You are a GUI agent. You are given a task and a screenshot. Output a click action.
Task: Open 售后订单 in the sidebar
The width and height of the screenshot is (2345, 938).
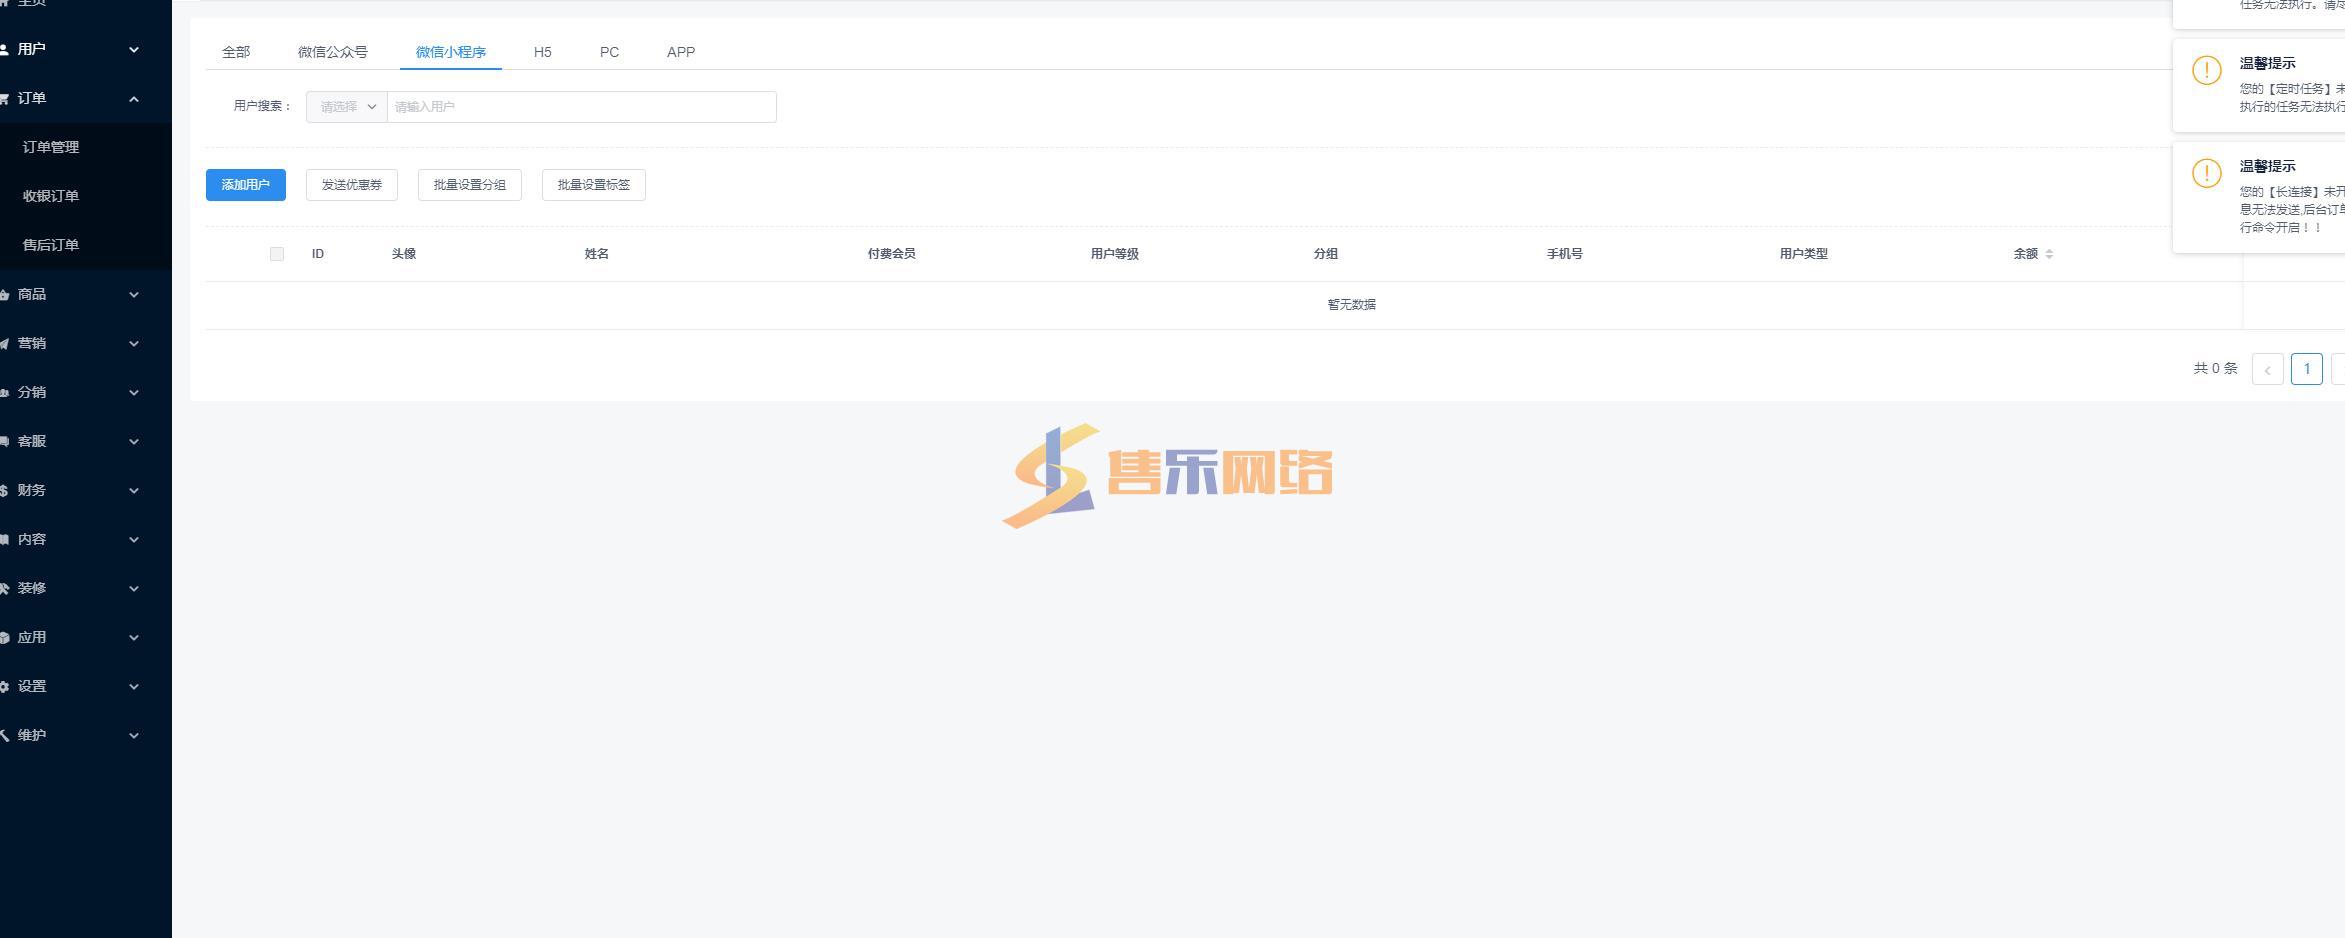51,245
